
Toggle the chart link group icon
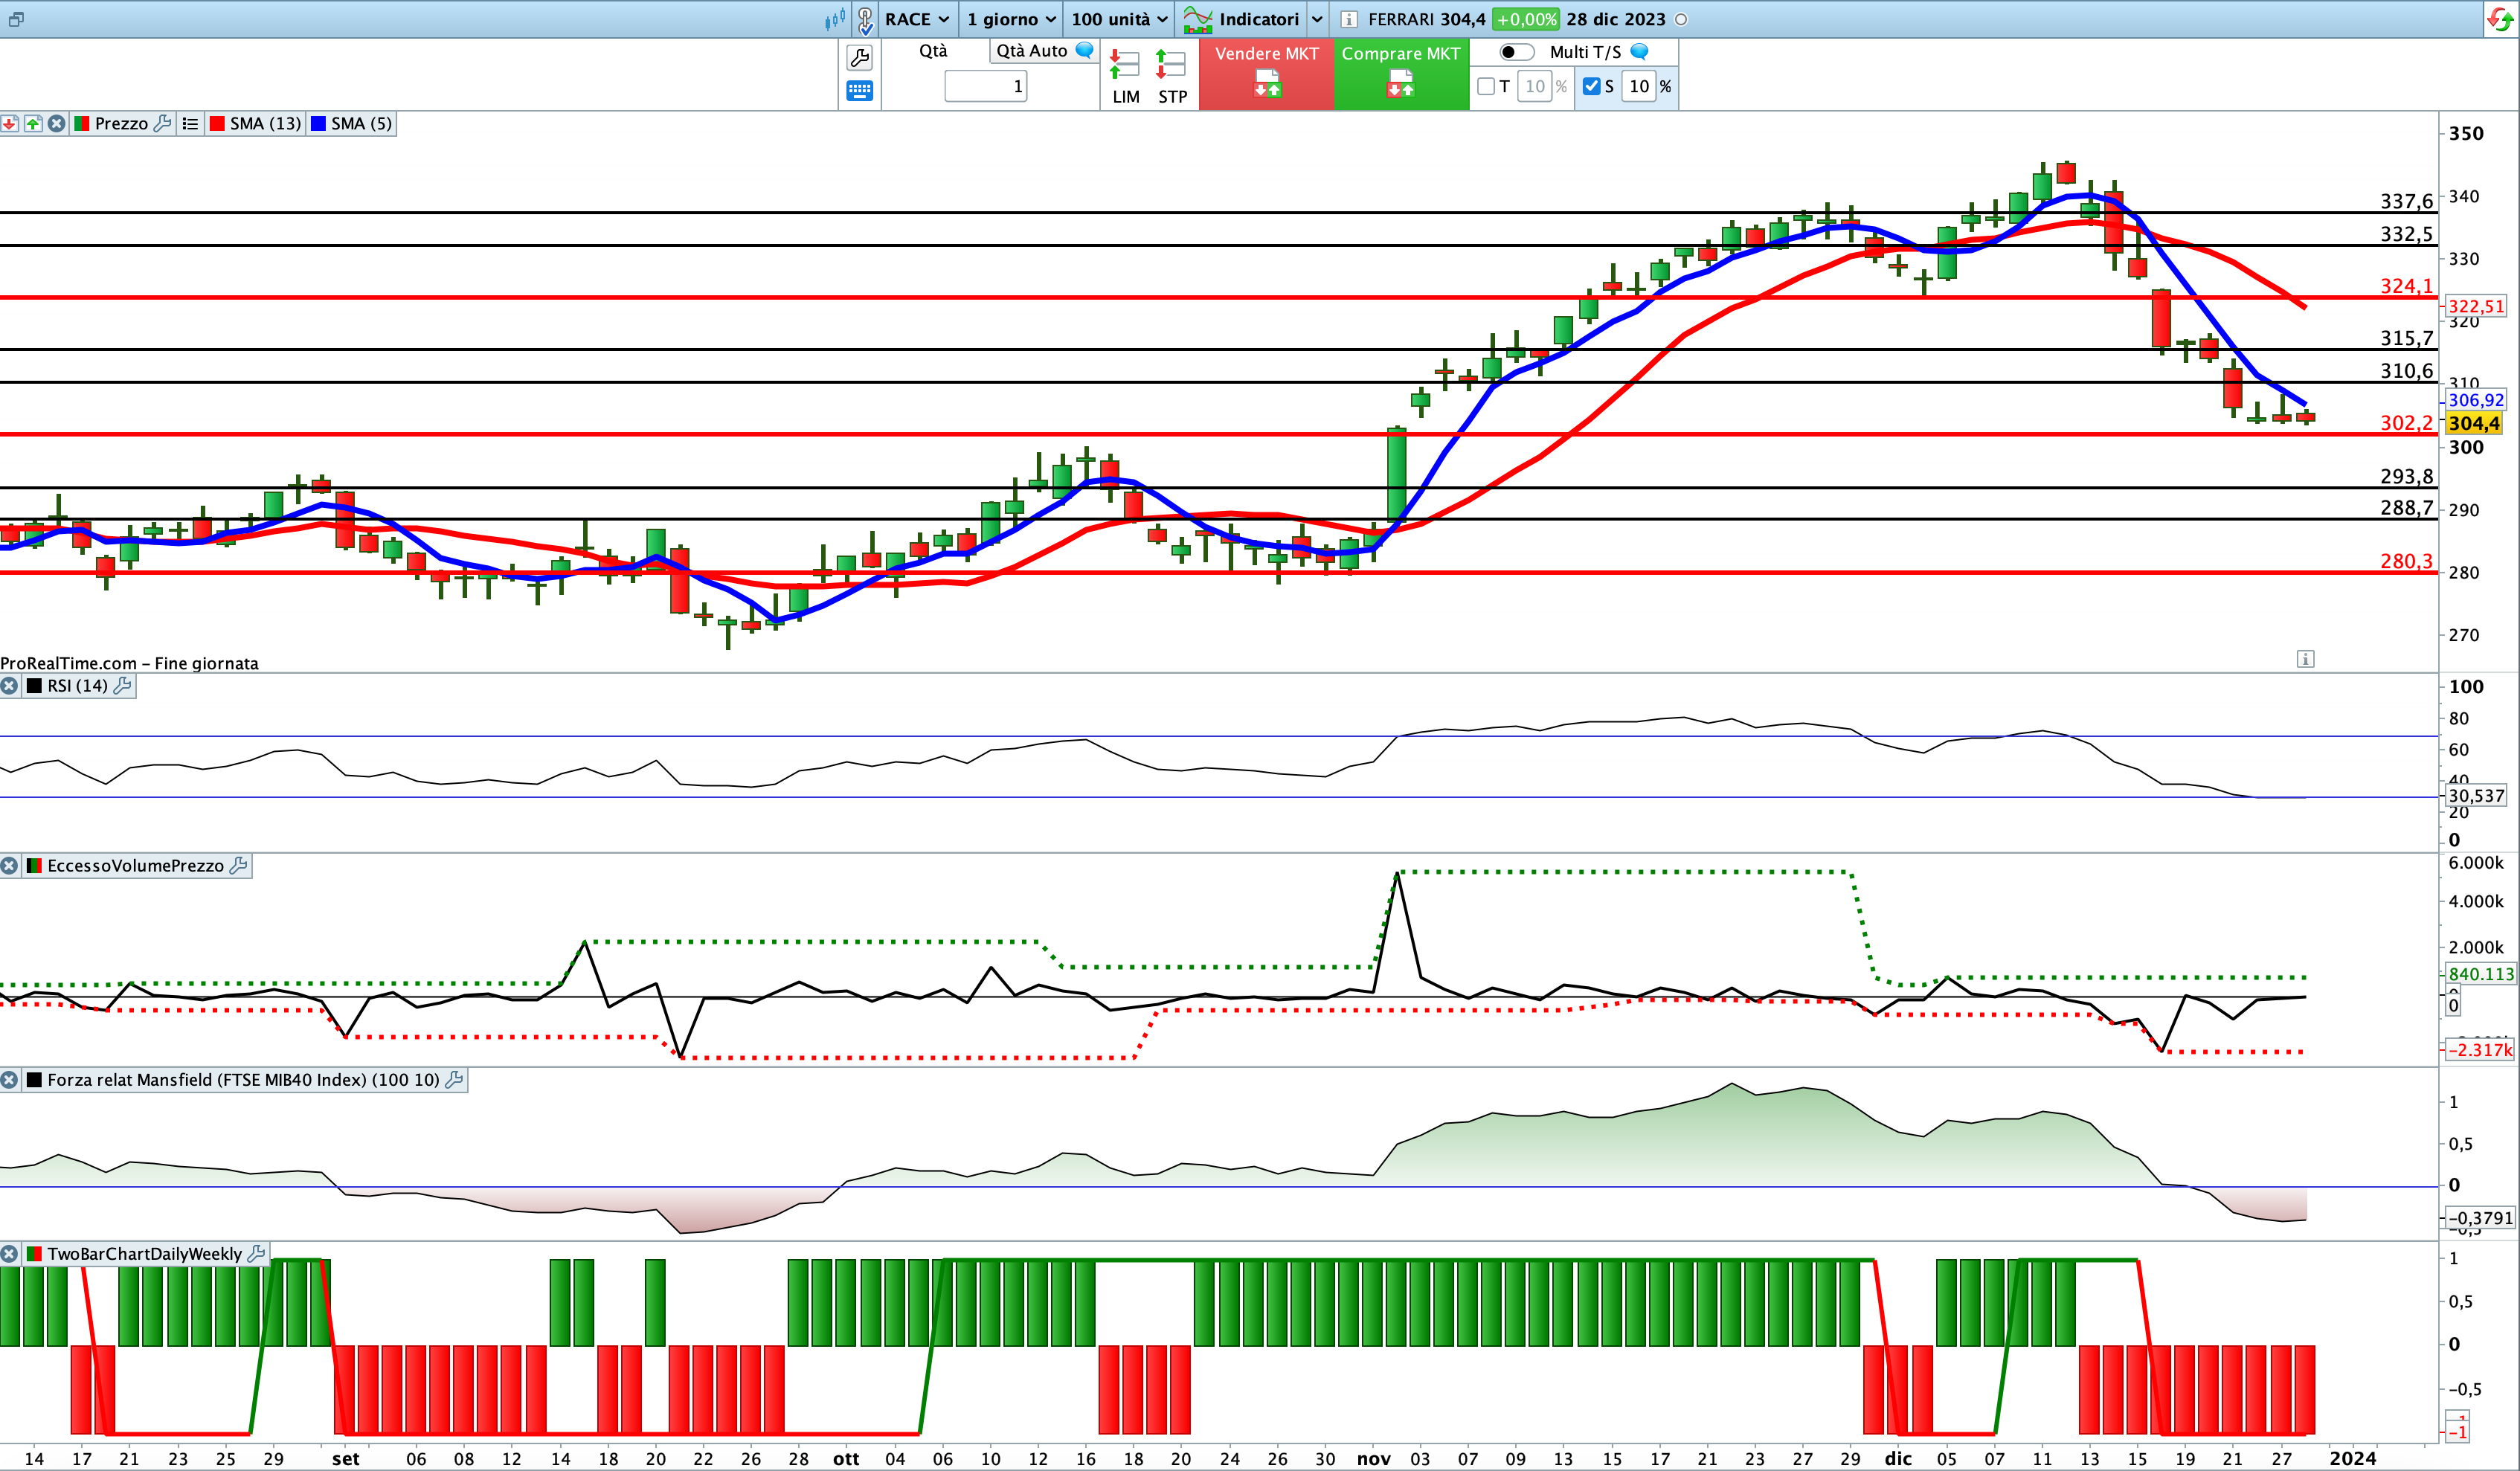pos(866,19)
